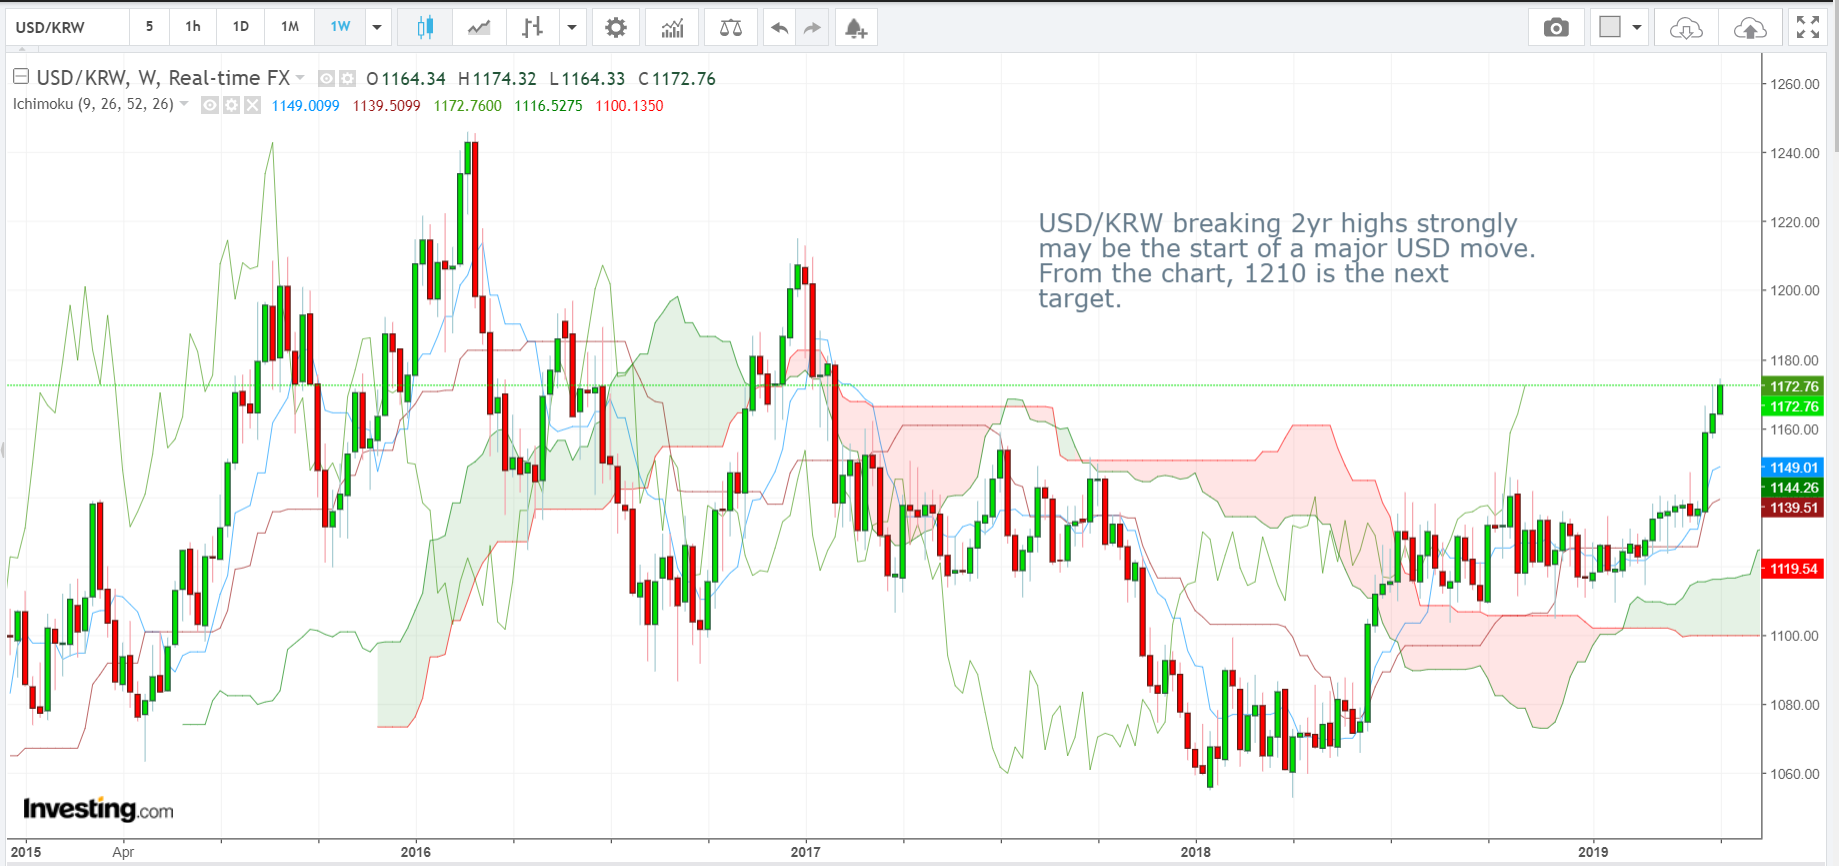Click the chart annotation text note
The width and height of the screenshot is (1839, 866).
(x=1287, y=261)
